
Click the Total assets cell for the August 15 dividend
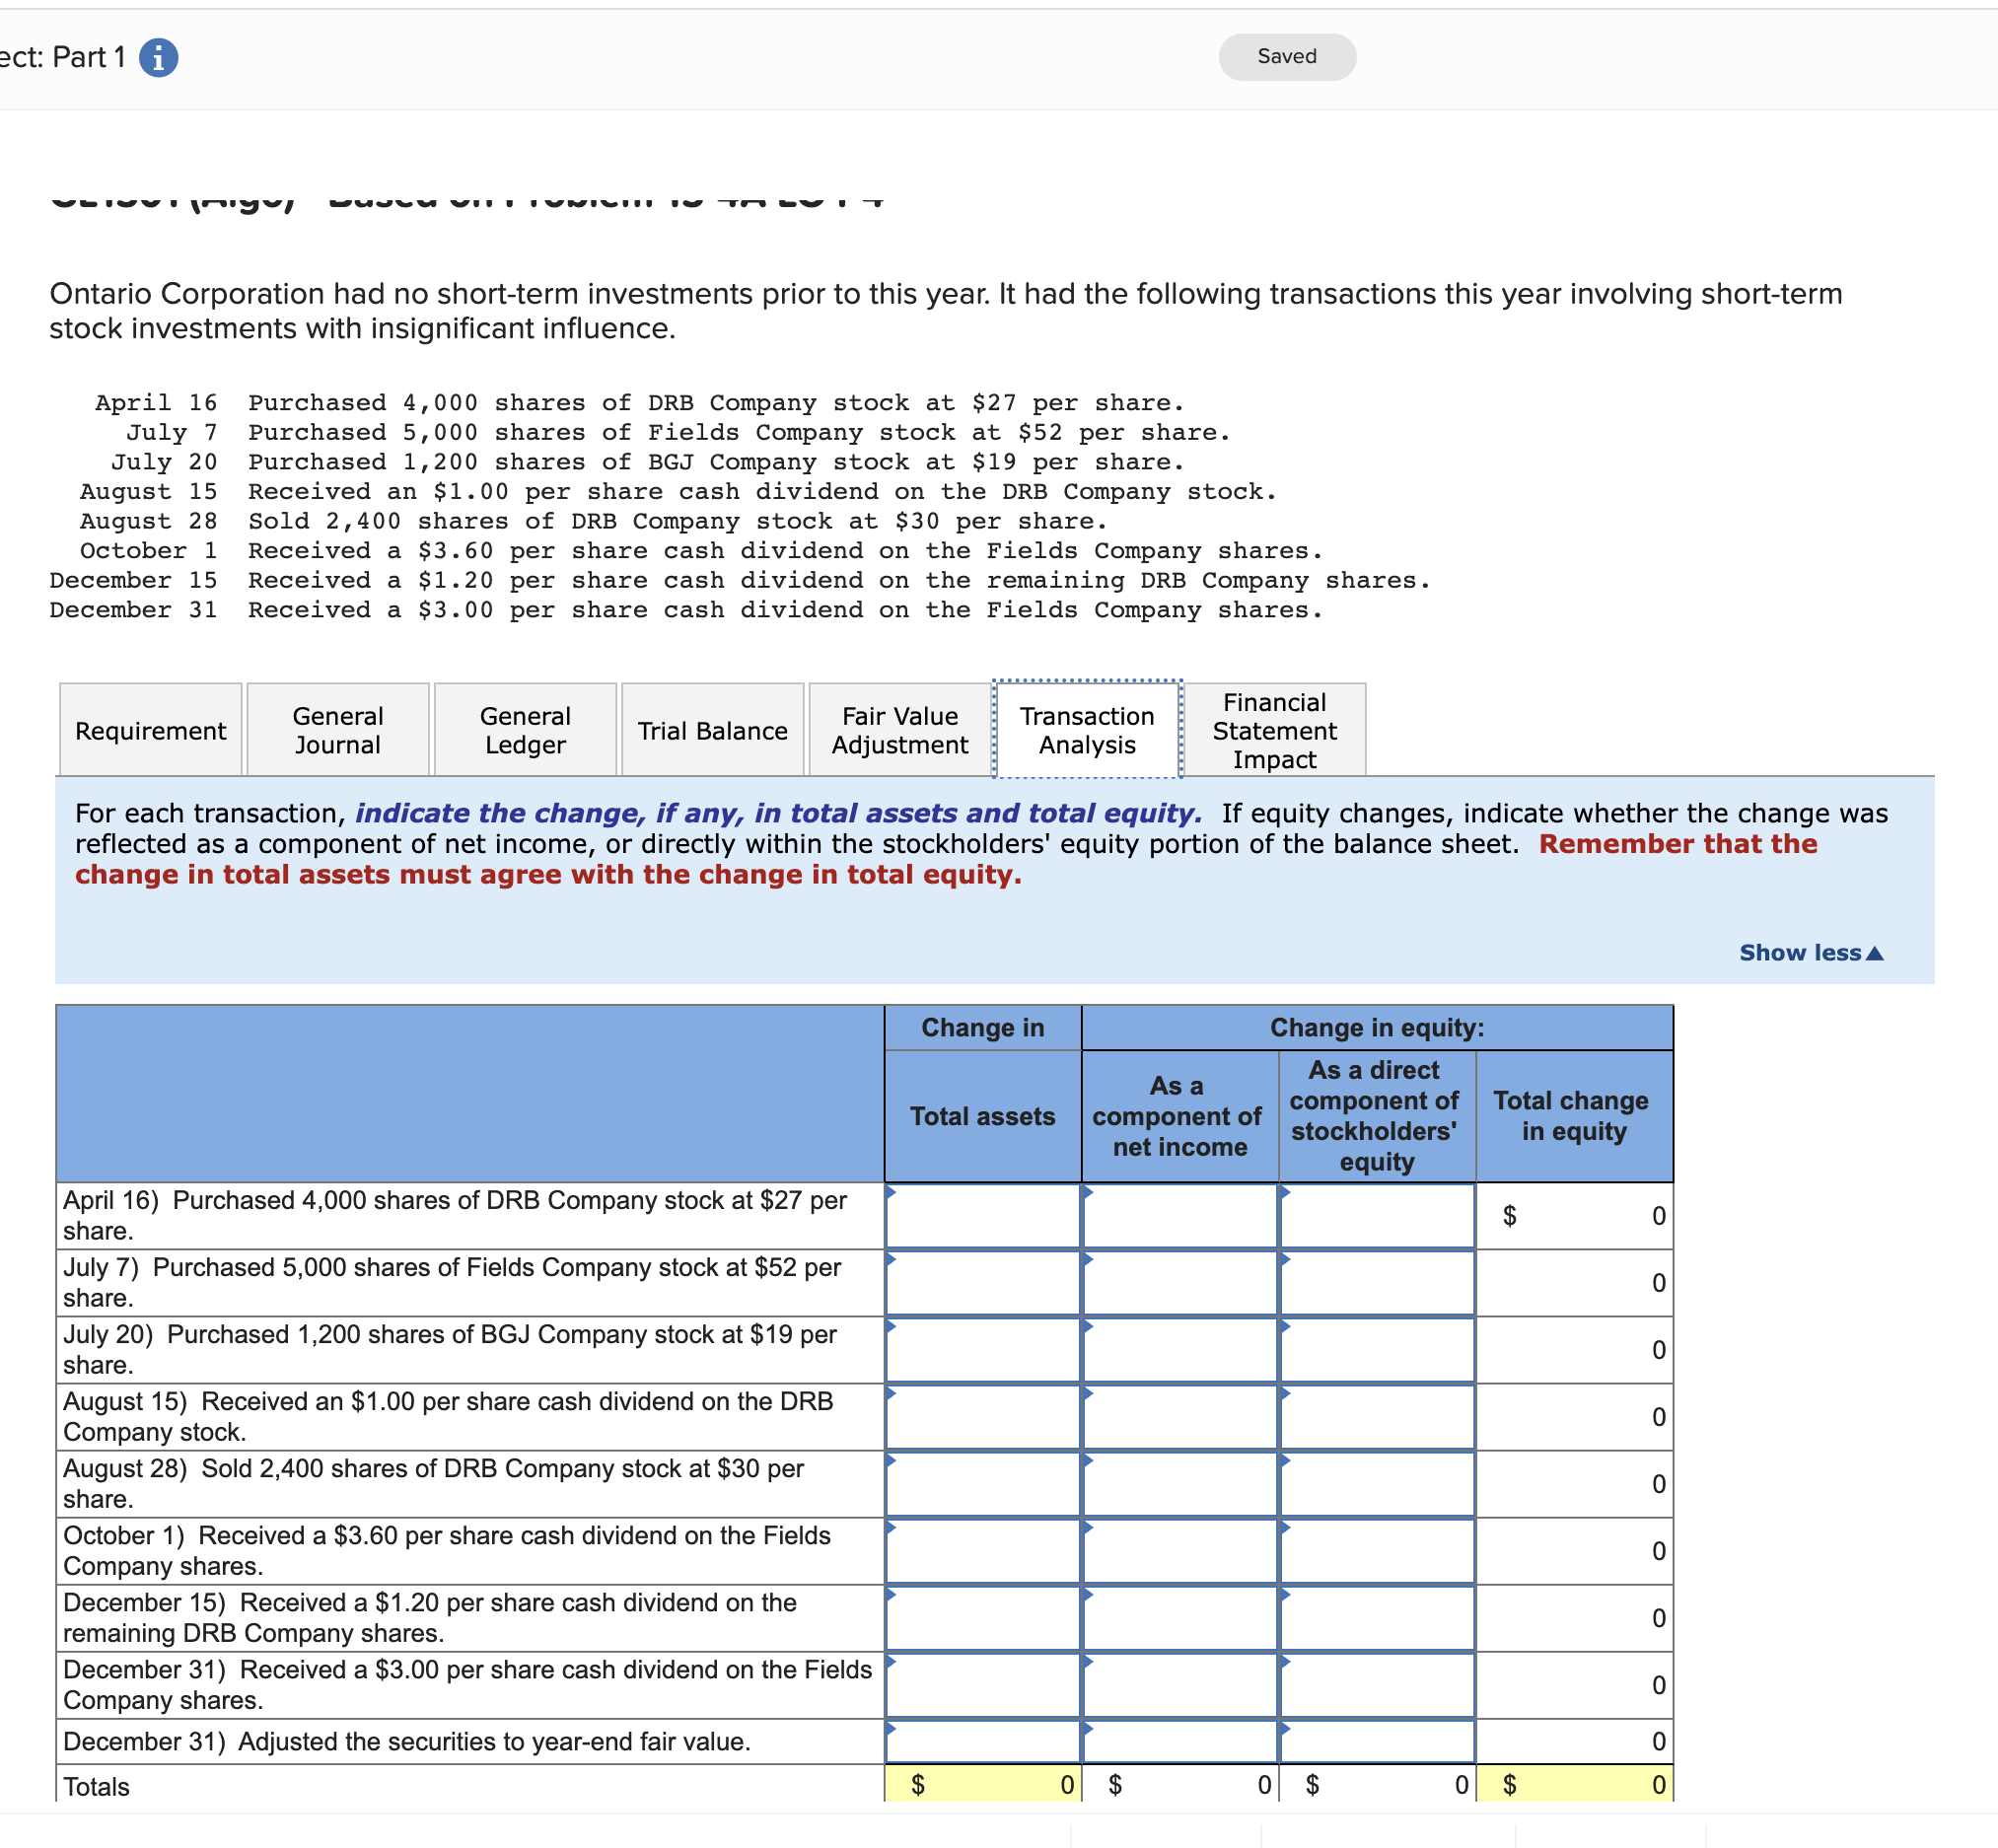pyautogui.click(x=982, y=1417)
